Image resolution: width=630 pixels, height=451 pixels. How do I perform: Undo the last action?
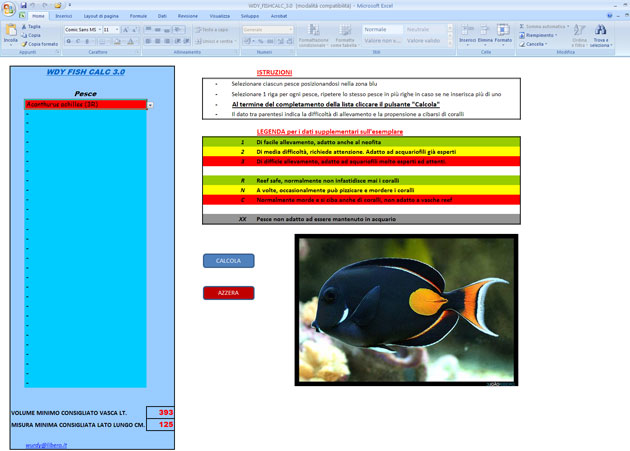click(x=33, y=6)
